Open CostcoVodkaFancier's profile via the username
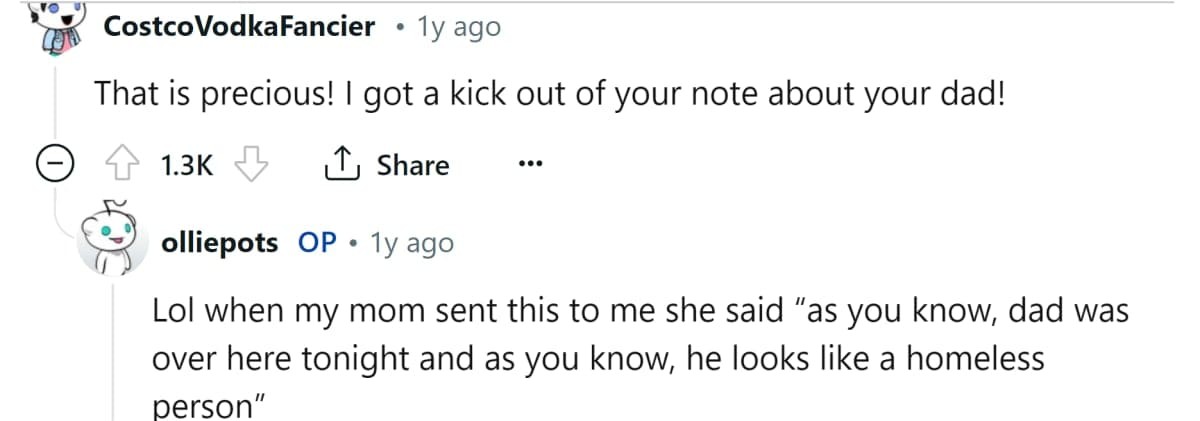The width and height of the screenshot is (1200, 421). click(x=240, y=27)
